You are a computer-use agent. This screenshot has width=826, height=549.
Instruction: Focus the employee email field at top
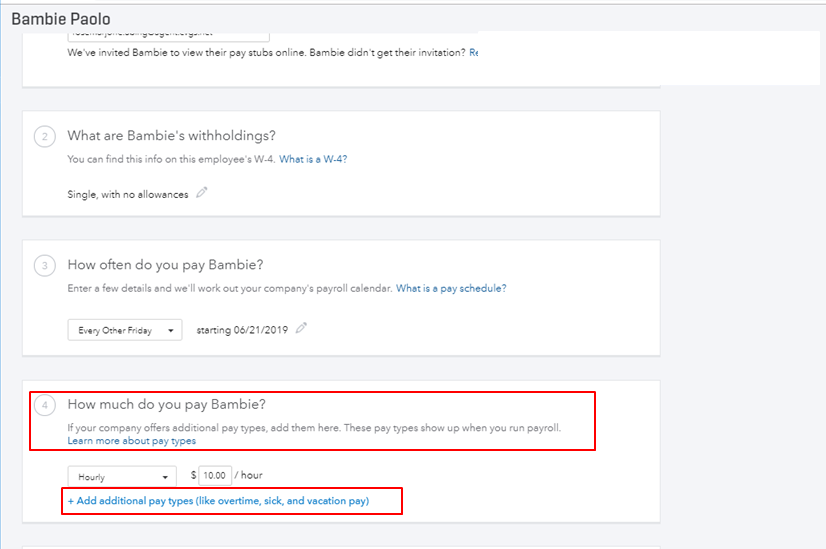[x=168, y=35]
